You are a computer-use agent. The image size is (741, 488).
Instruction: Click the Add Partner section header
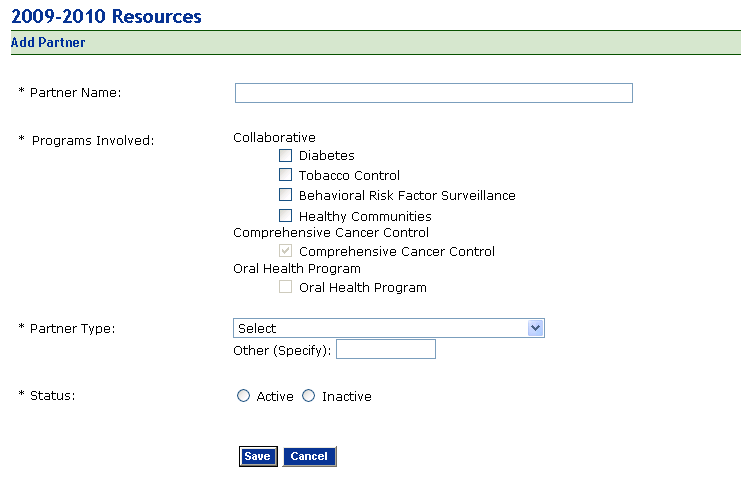point(48,42)
